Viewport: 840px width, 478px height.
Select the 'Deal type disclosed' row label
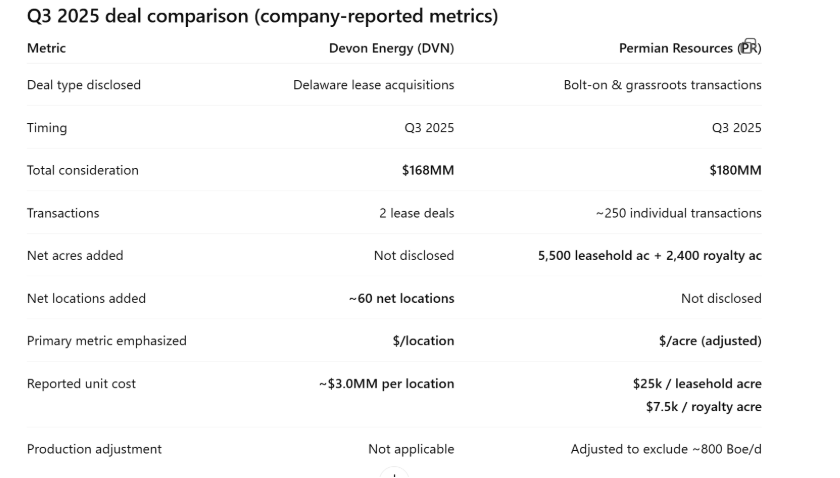coord(84,85)
